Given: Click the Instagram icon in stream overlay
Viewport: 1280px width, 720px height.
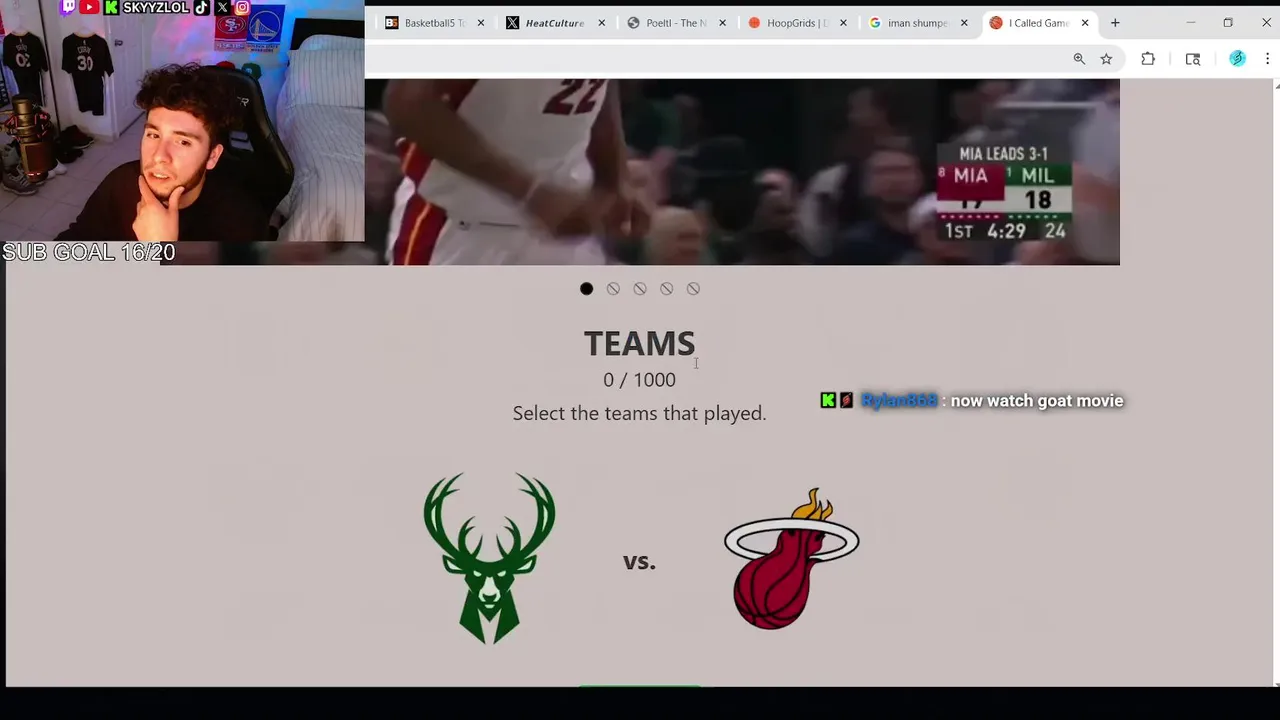Looking at the screenshot, I should [x=242, y=7].
